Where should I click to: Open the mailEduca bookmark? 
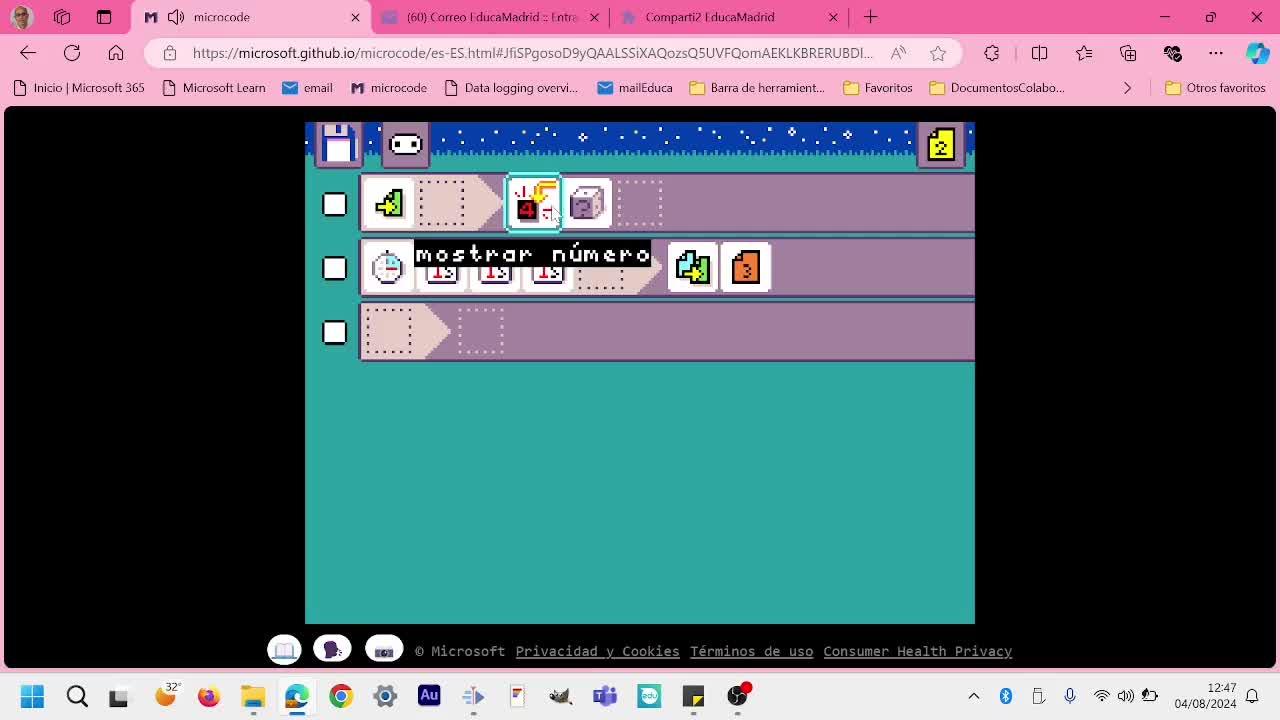click(635, 88)
